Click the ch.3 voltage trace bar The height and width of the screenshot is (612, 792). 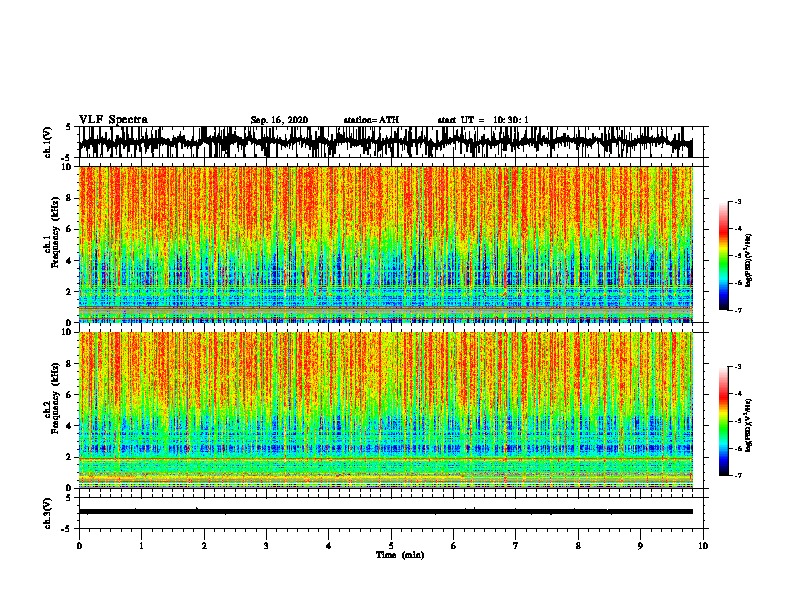[x=385, y=512]
